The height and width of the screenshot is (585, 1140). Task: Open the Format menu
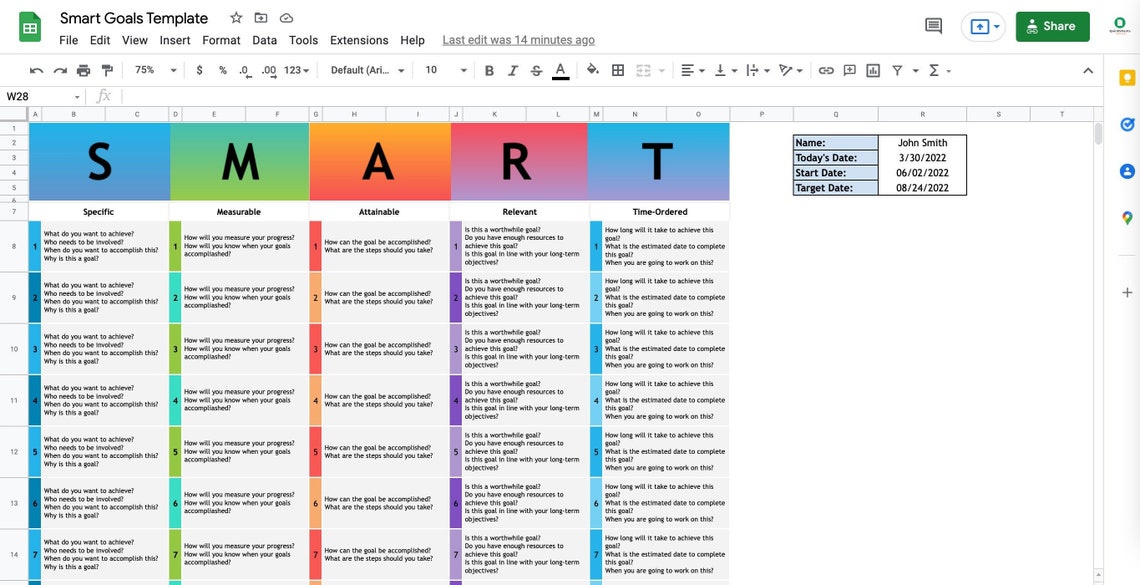tap(221, 40)
